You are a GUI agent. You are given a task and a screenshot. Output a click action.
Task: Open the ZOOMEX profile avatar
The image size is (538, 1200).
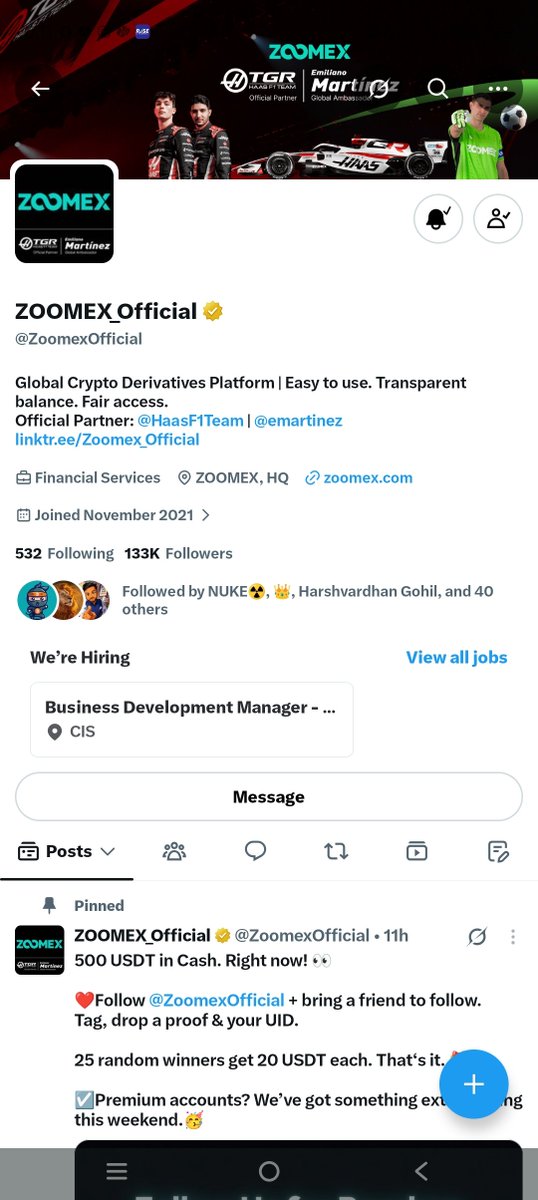coord(64,214)
